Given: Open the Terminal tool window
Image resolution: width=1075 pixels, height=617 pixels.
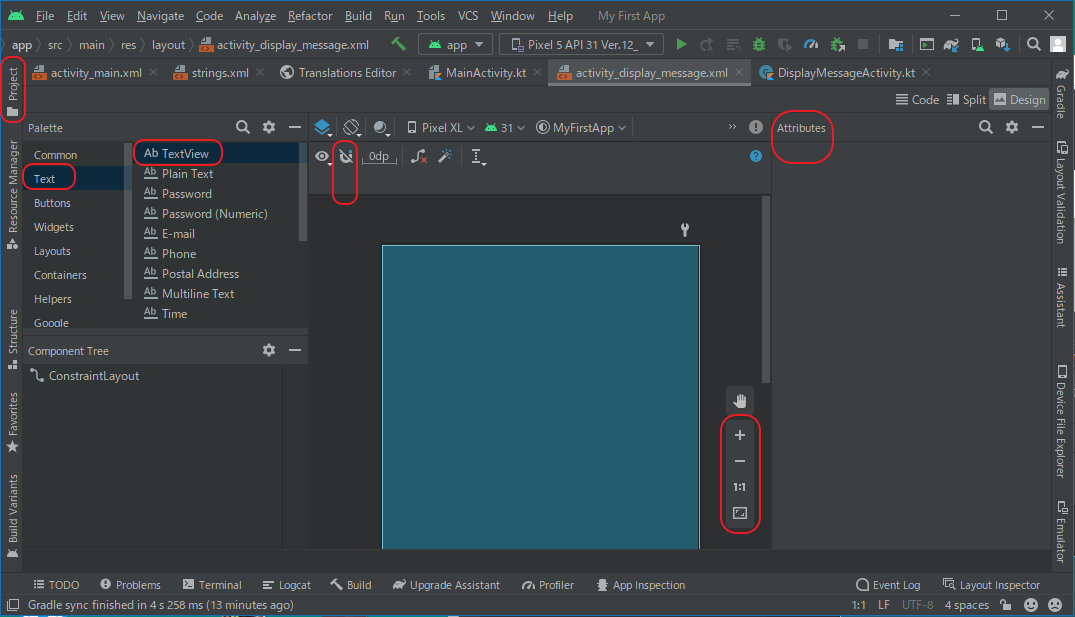Looking at the screenshot, I should point(212,585).
